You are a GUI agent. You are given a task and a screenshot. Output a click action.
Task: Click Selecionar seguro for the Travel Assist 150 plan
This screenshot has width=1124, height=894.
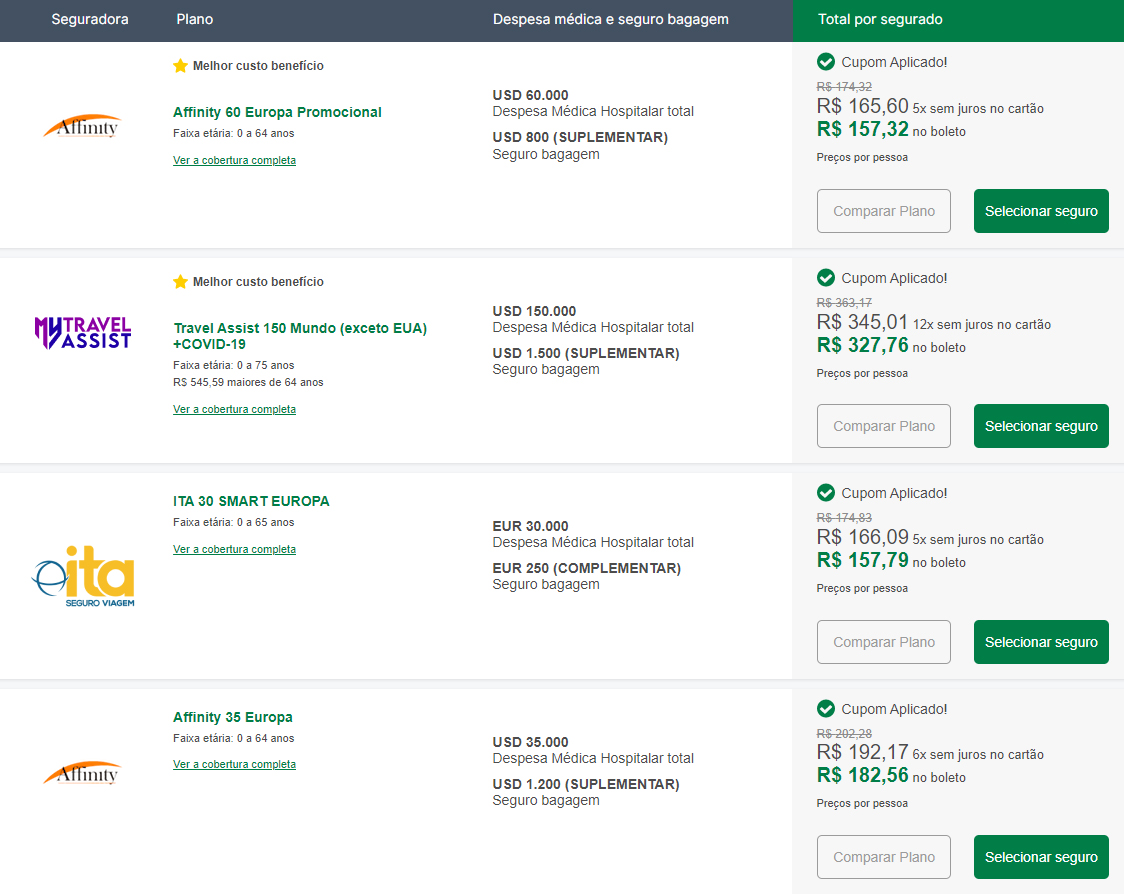pos(1041,426)
